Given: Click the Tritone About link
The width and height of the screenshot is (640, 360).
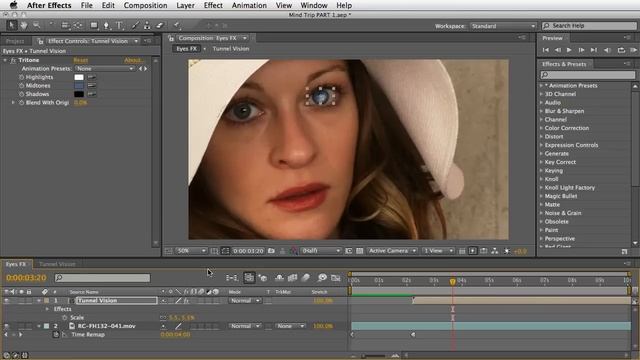Looking at the screenshot, I should pyautogui.click(x=133, y=60).
